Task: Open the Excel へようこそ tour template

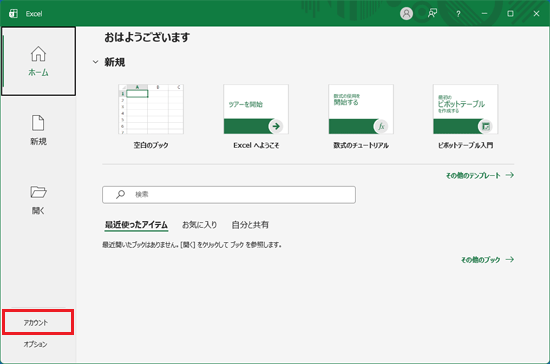Action: click(256, 109)
